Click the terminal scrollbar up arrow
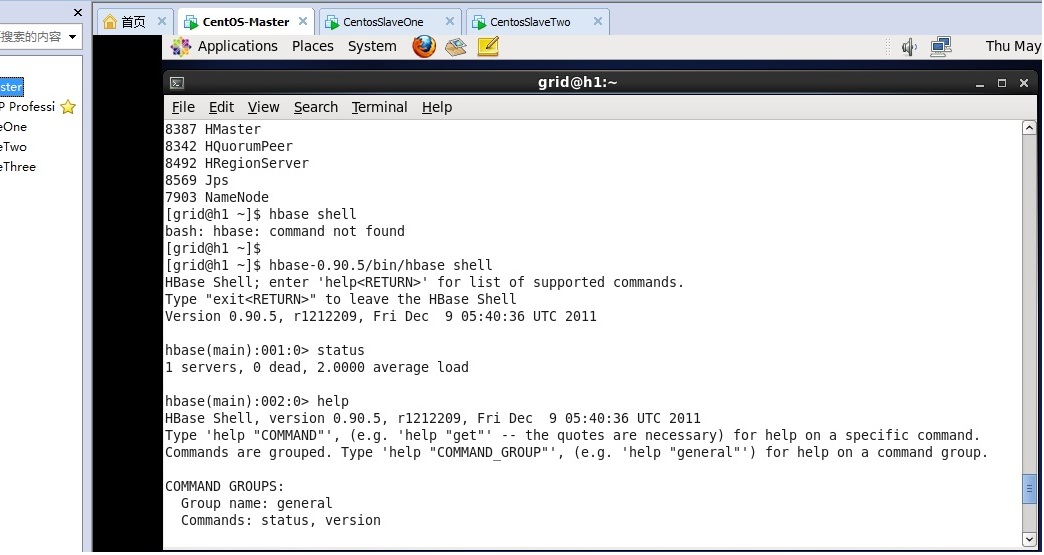The image size is (1044, 555). (1029, 127)
